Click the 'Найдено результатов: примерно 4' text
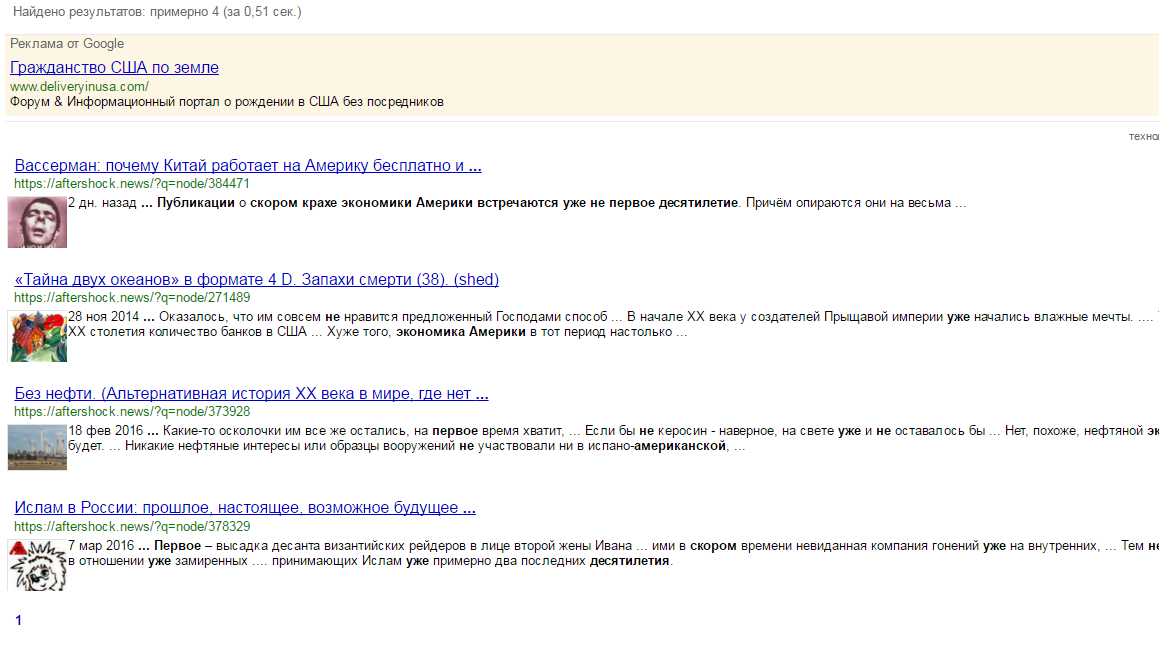Viewport: 1159px width, 662px height. (x=116, y=12)
